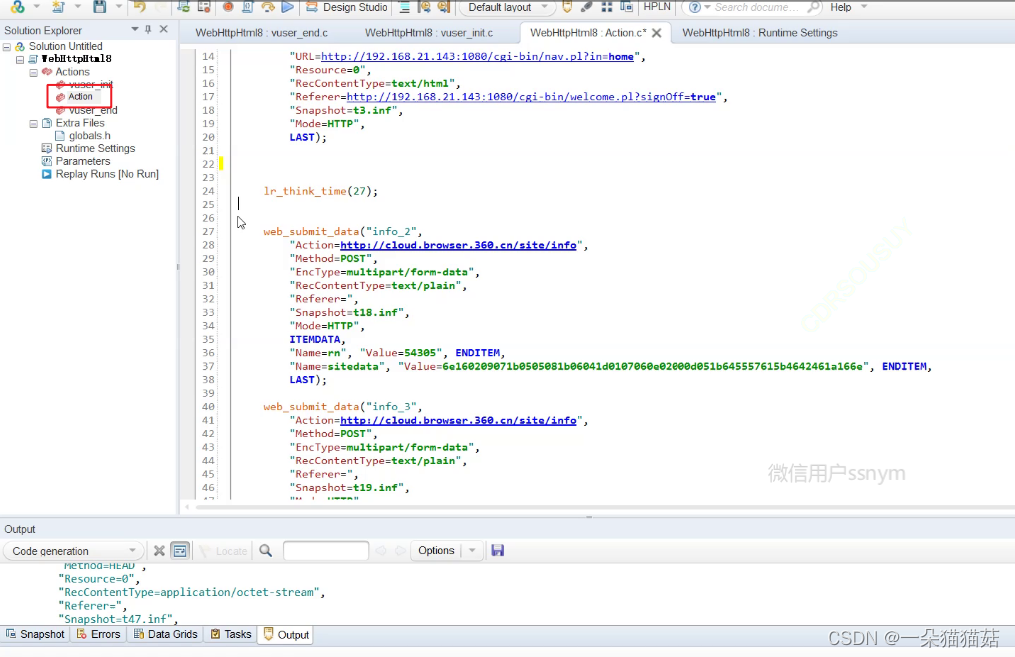Click the Output pane shield icon in the toolbar
This screenshot has height=657, width=1015.
tap(567, 7)
